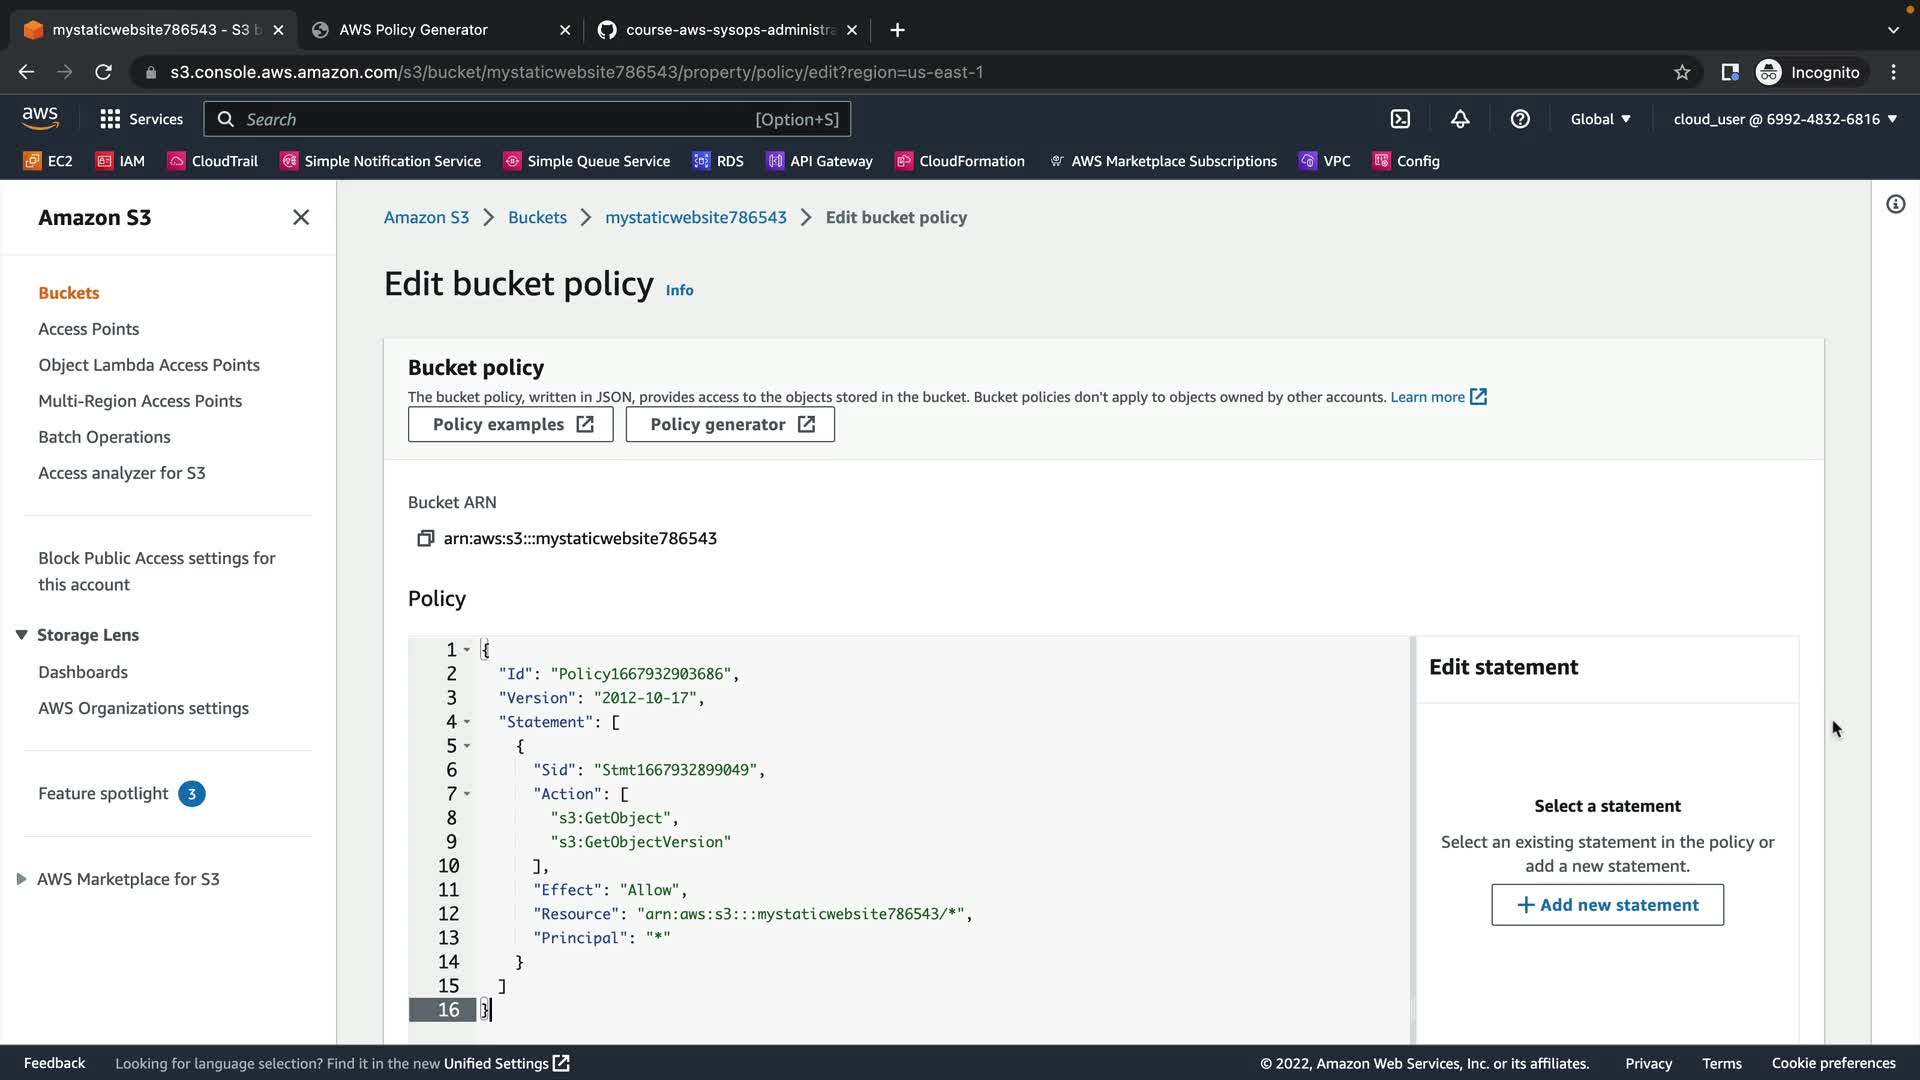Copy the bucket ARN with copy icon

click(x=425, y=539)
